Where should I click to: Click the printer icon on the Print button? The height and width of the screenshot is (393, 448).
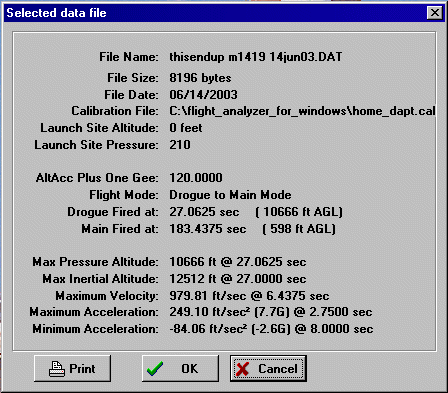[57, 369]
